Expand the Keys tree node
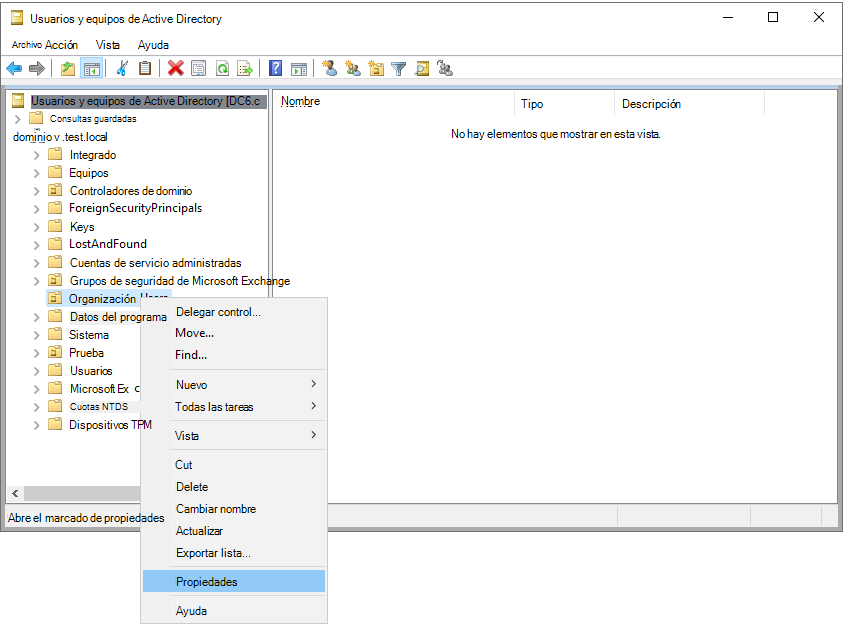The height and width of the screenshot is (629, 845). point(36,227)
